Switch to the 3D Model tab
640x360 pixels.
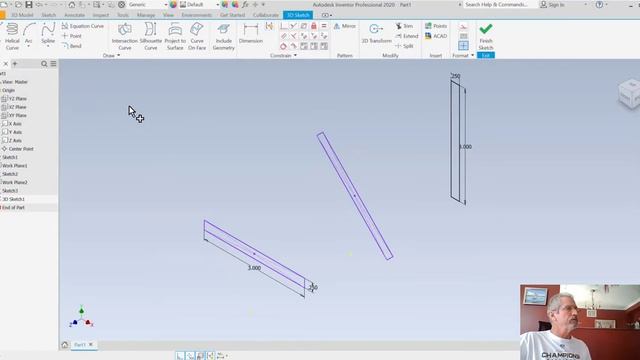coord(22,15)
